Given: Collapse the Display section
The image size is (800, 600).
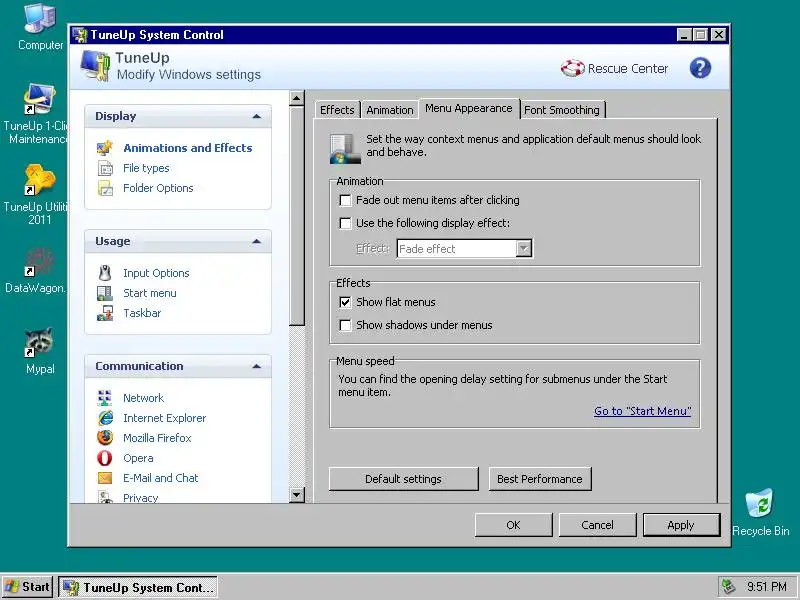Looking at the screenshot, I should [x=257, y=116].
